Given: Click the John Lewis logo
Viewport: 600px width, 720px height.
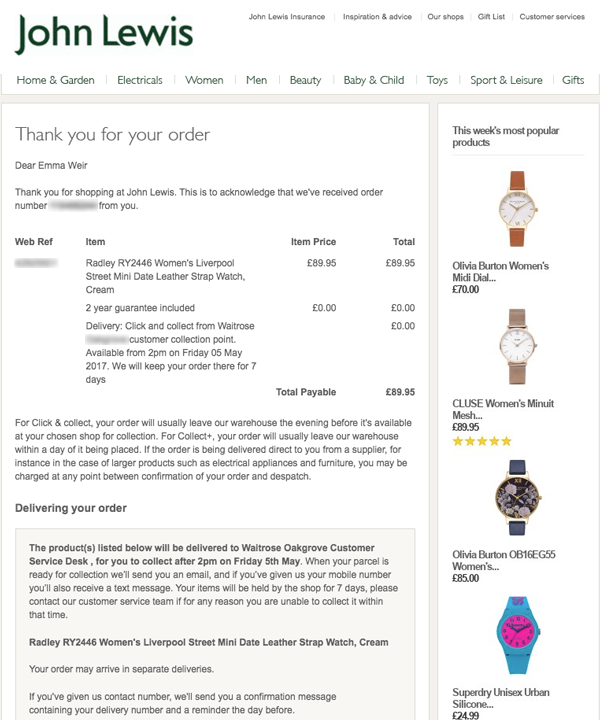Looking at the screenshot, I should pyautogui.click(x=104, y=34).
